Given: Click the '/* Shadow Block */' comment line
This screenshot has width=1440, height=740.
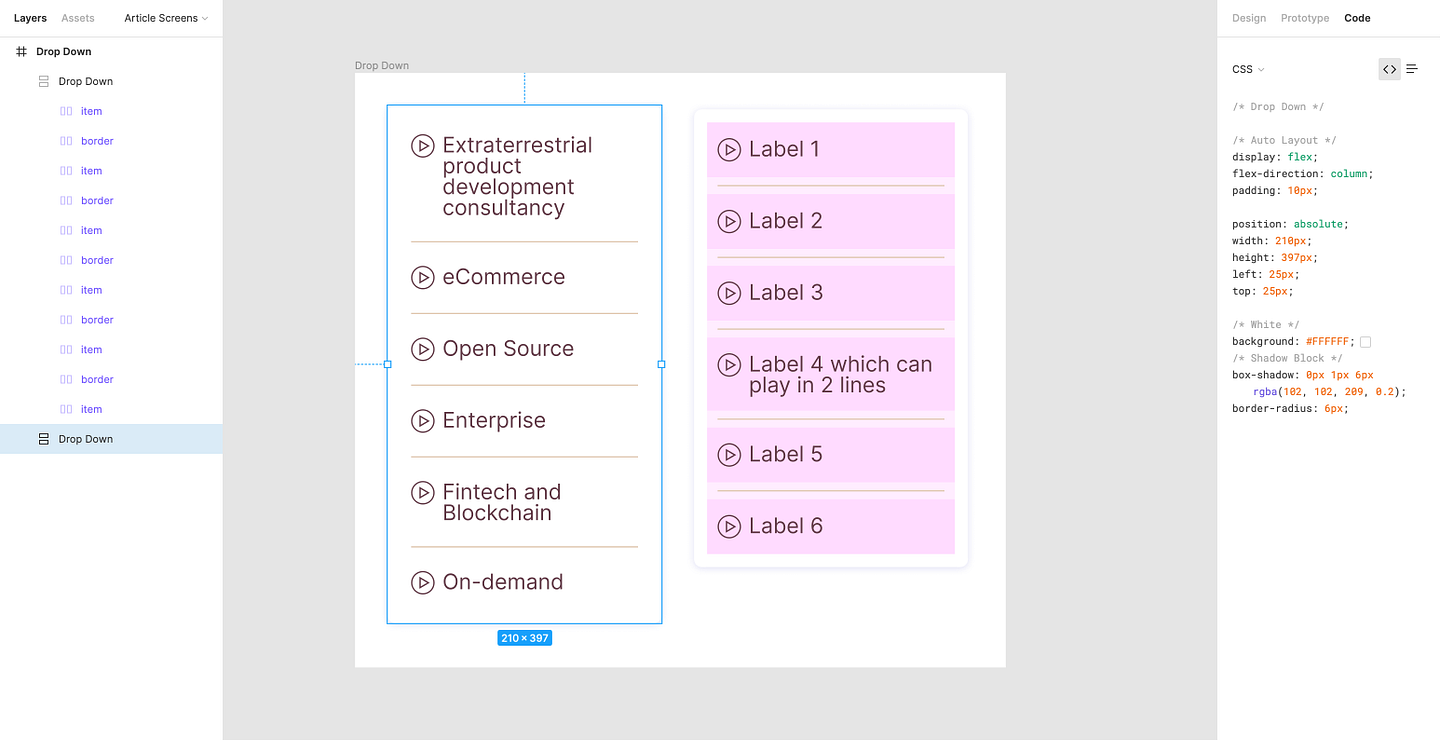Looking at the screenshot, I should pyautogui.click(x=1287, y=358).
